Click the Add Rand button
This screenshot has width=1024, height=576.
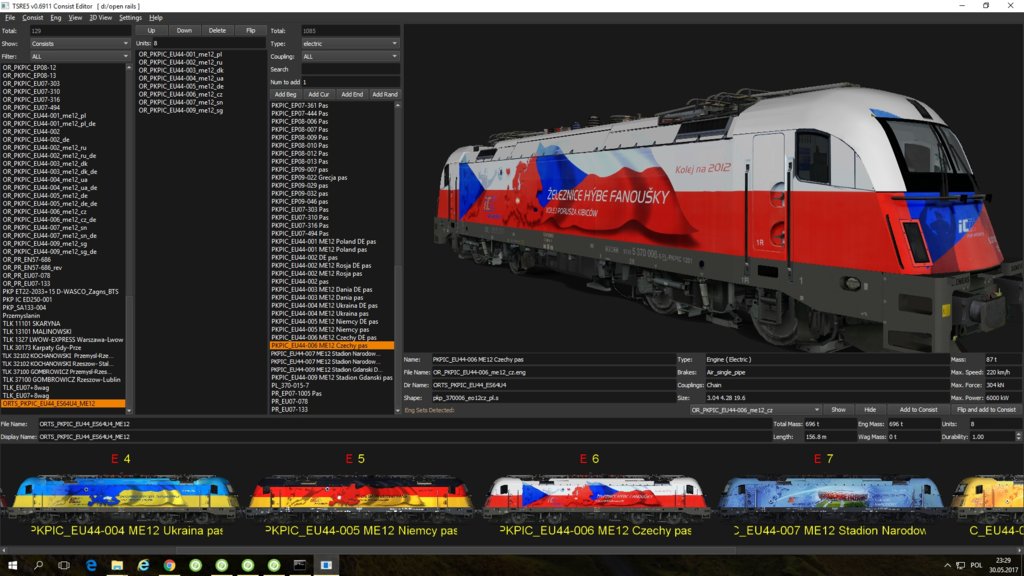click(385, 95)
